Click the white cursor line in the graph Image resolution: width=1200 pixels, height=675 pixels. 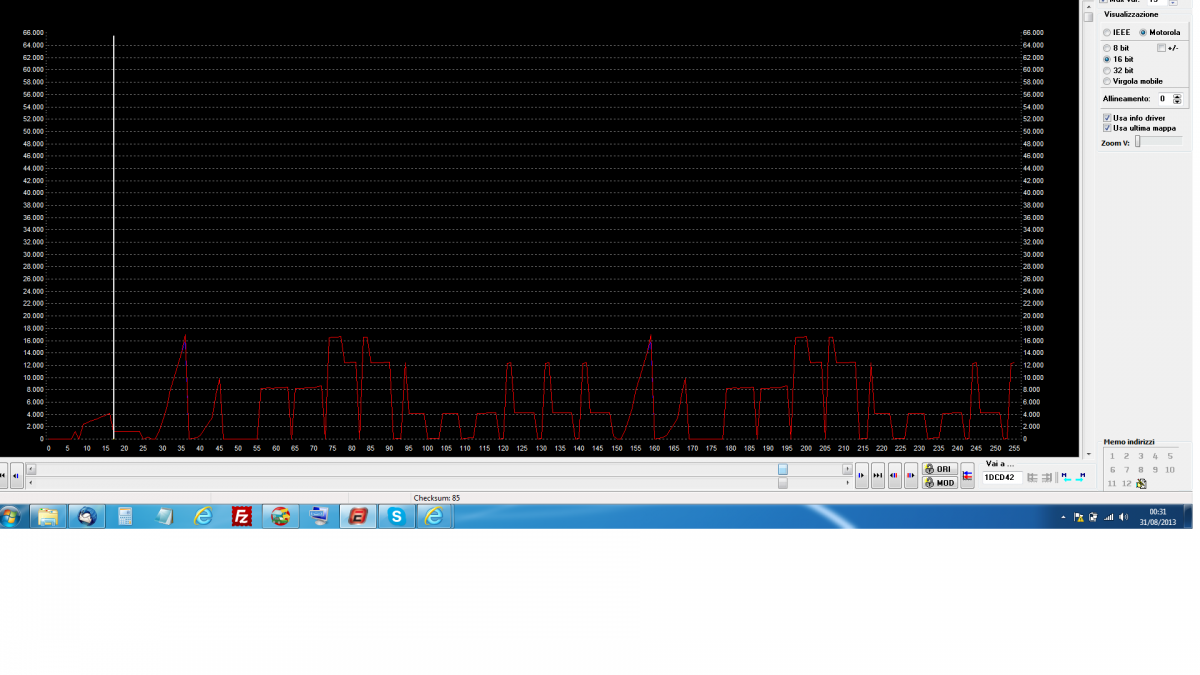(114, 237)
